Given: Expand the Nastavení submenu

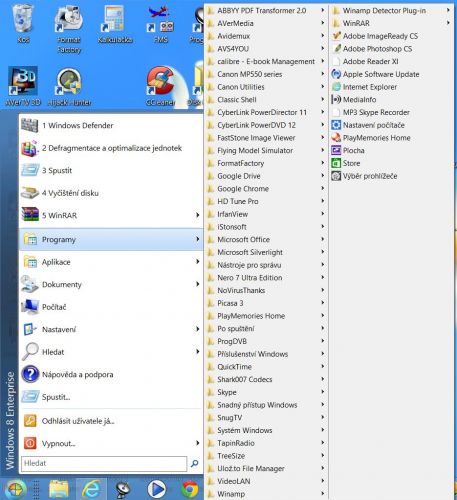Looking at the screenshot, I should pos(111,329).
